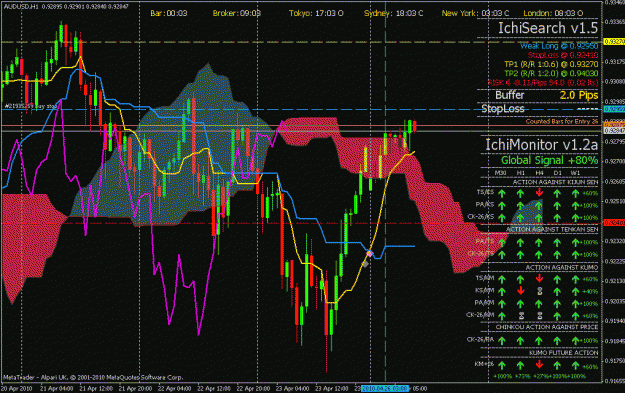Click the Weak Long @ 0.92950 line
The height and width of the screenshot is (393, 625).
559,46
